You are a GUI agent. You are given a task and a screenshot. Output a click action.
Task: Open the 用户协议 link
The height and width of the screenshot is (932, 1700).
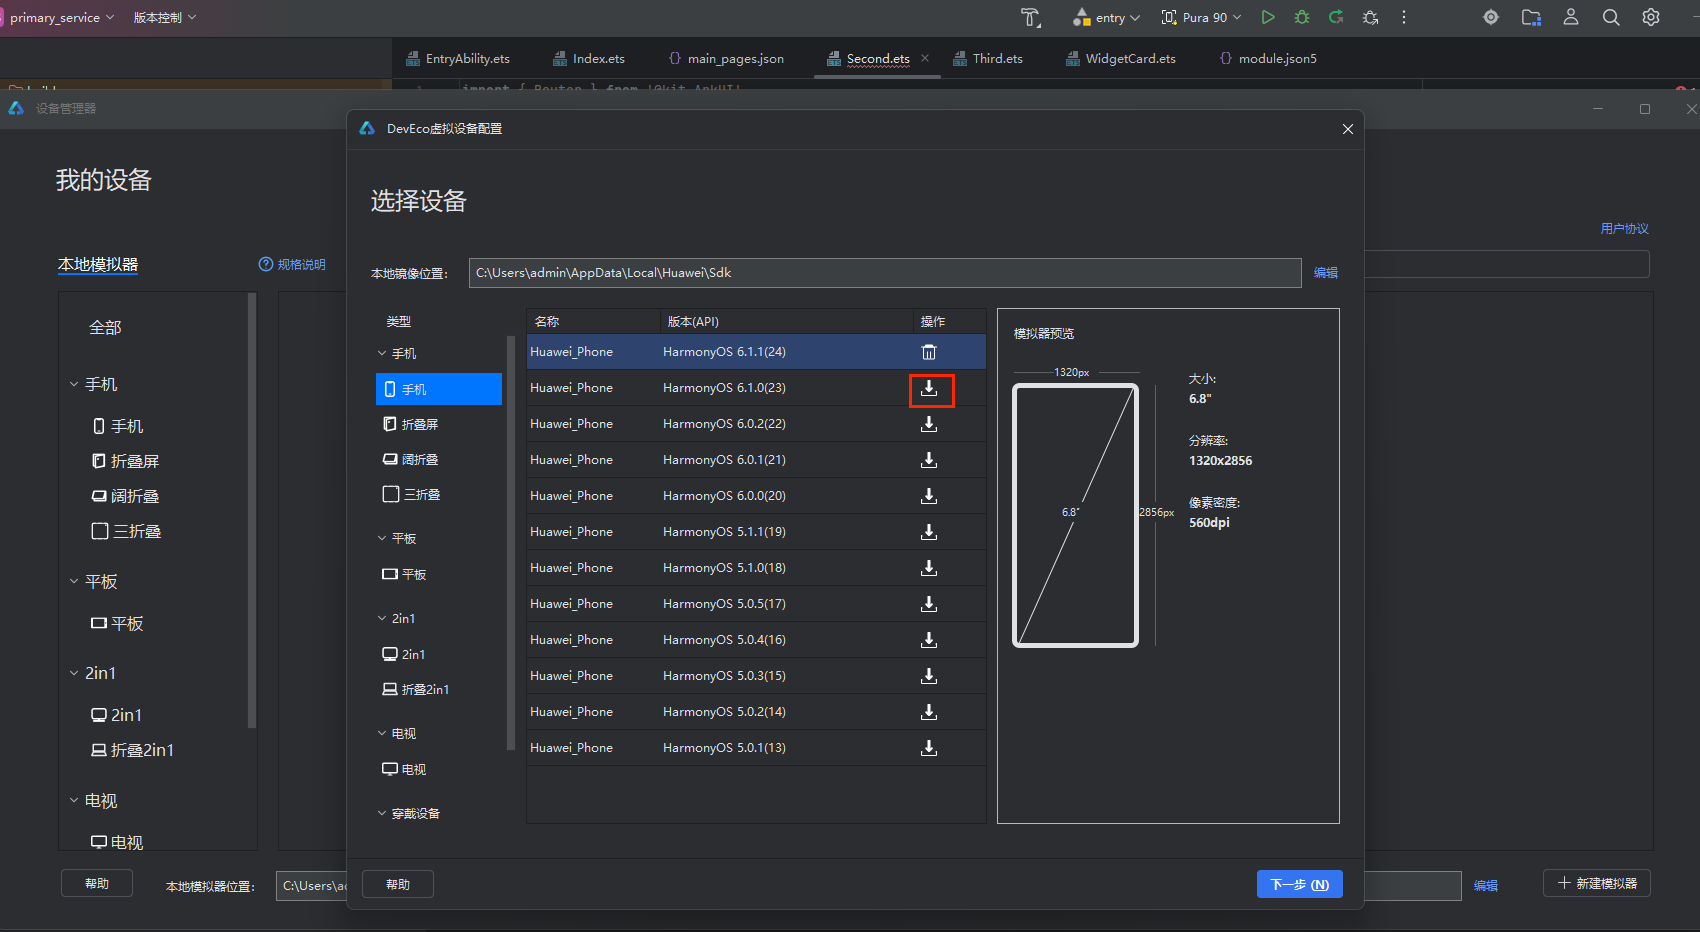click(1624, 229)
